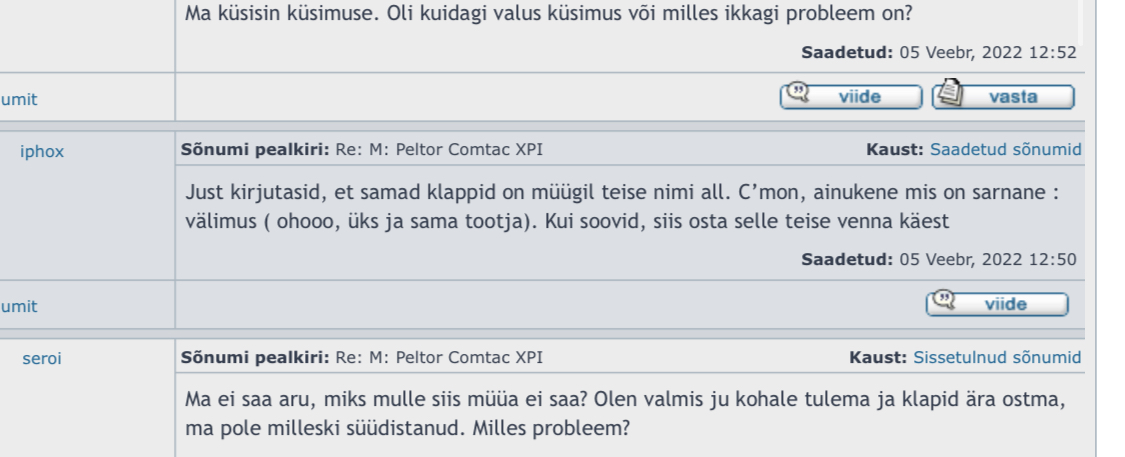Viewport: 1125px width, 457px height.
Task: Click the quote bubble icon beside vasta
Action: point(798,96)
